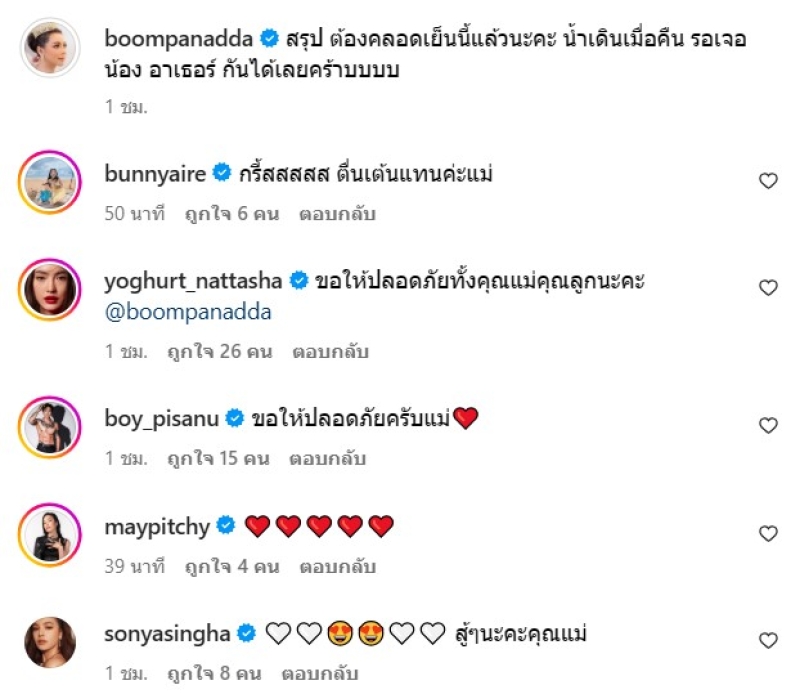This screenshot has height=694, width=800.
Task: Go to the maypitchy username profile
Action: click(155, 525)
